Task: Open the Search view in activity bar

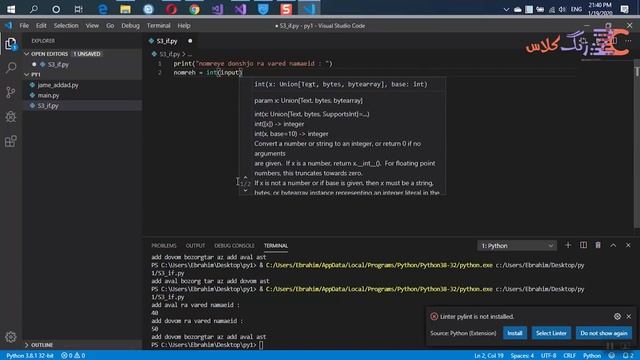Action: coord(11,68)
